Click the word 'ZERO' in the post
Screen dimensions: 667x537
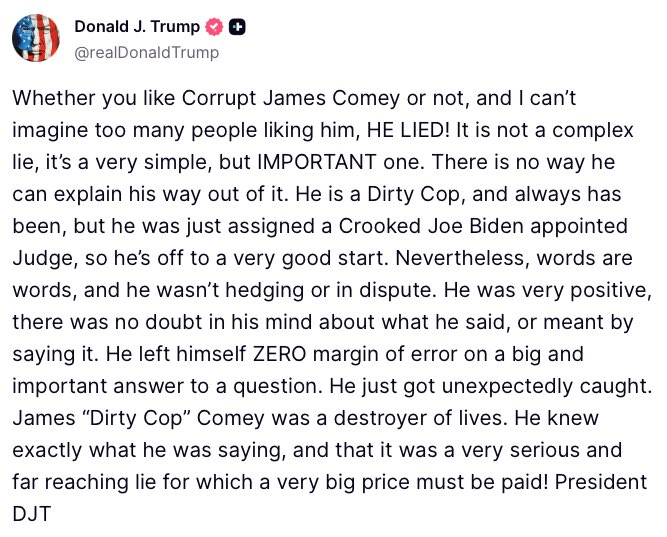pos(279,354)
